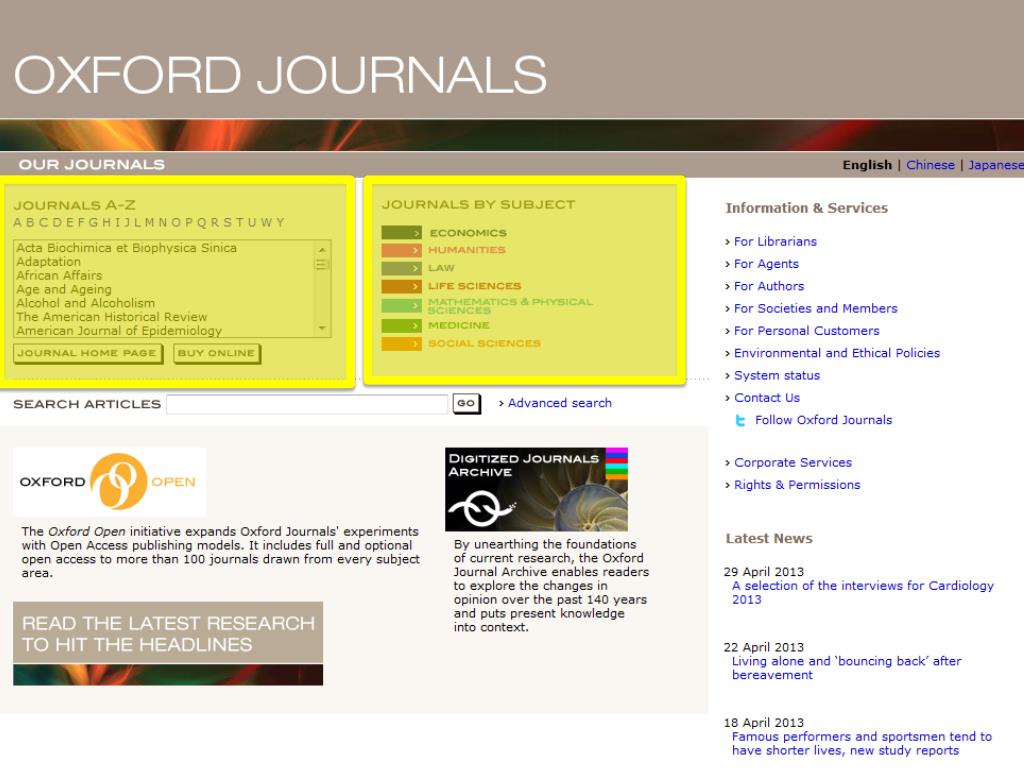This screenshot has height=768, width=1024.
Task: Filter journals by letter S
Action: pos(227,223)
